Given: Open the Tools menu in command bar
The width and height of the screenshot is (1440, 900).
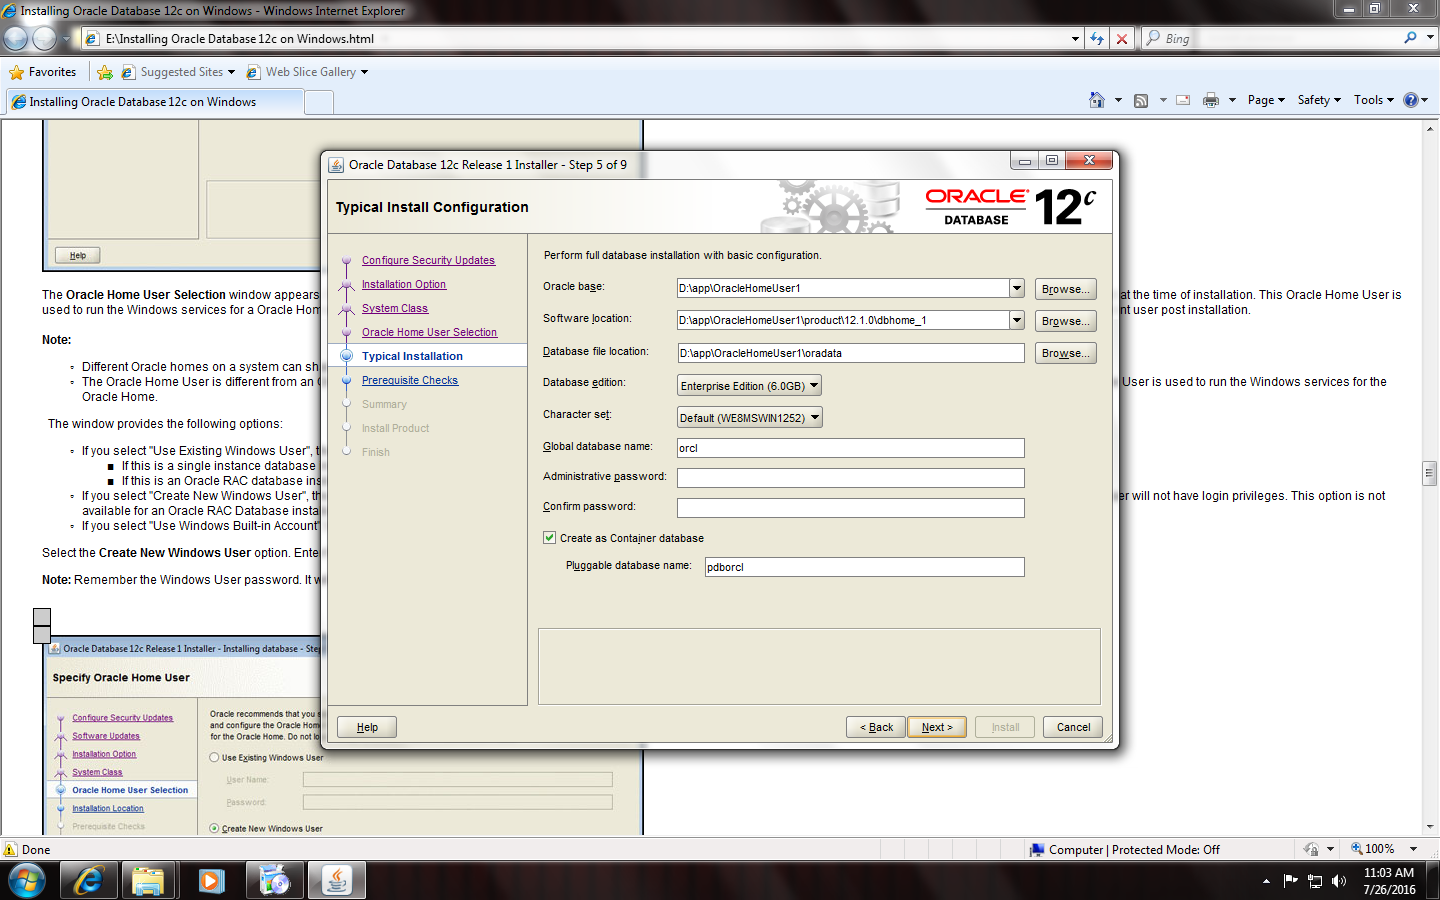Looking at the screenshot, I should coord(1373,100).
